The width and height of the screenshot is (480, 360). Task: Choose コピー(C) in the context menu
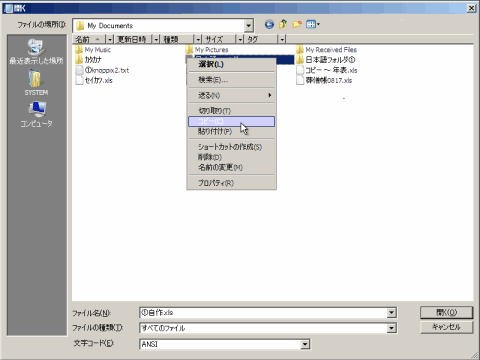(x=231, y=121)
